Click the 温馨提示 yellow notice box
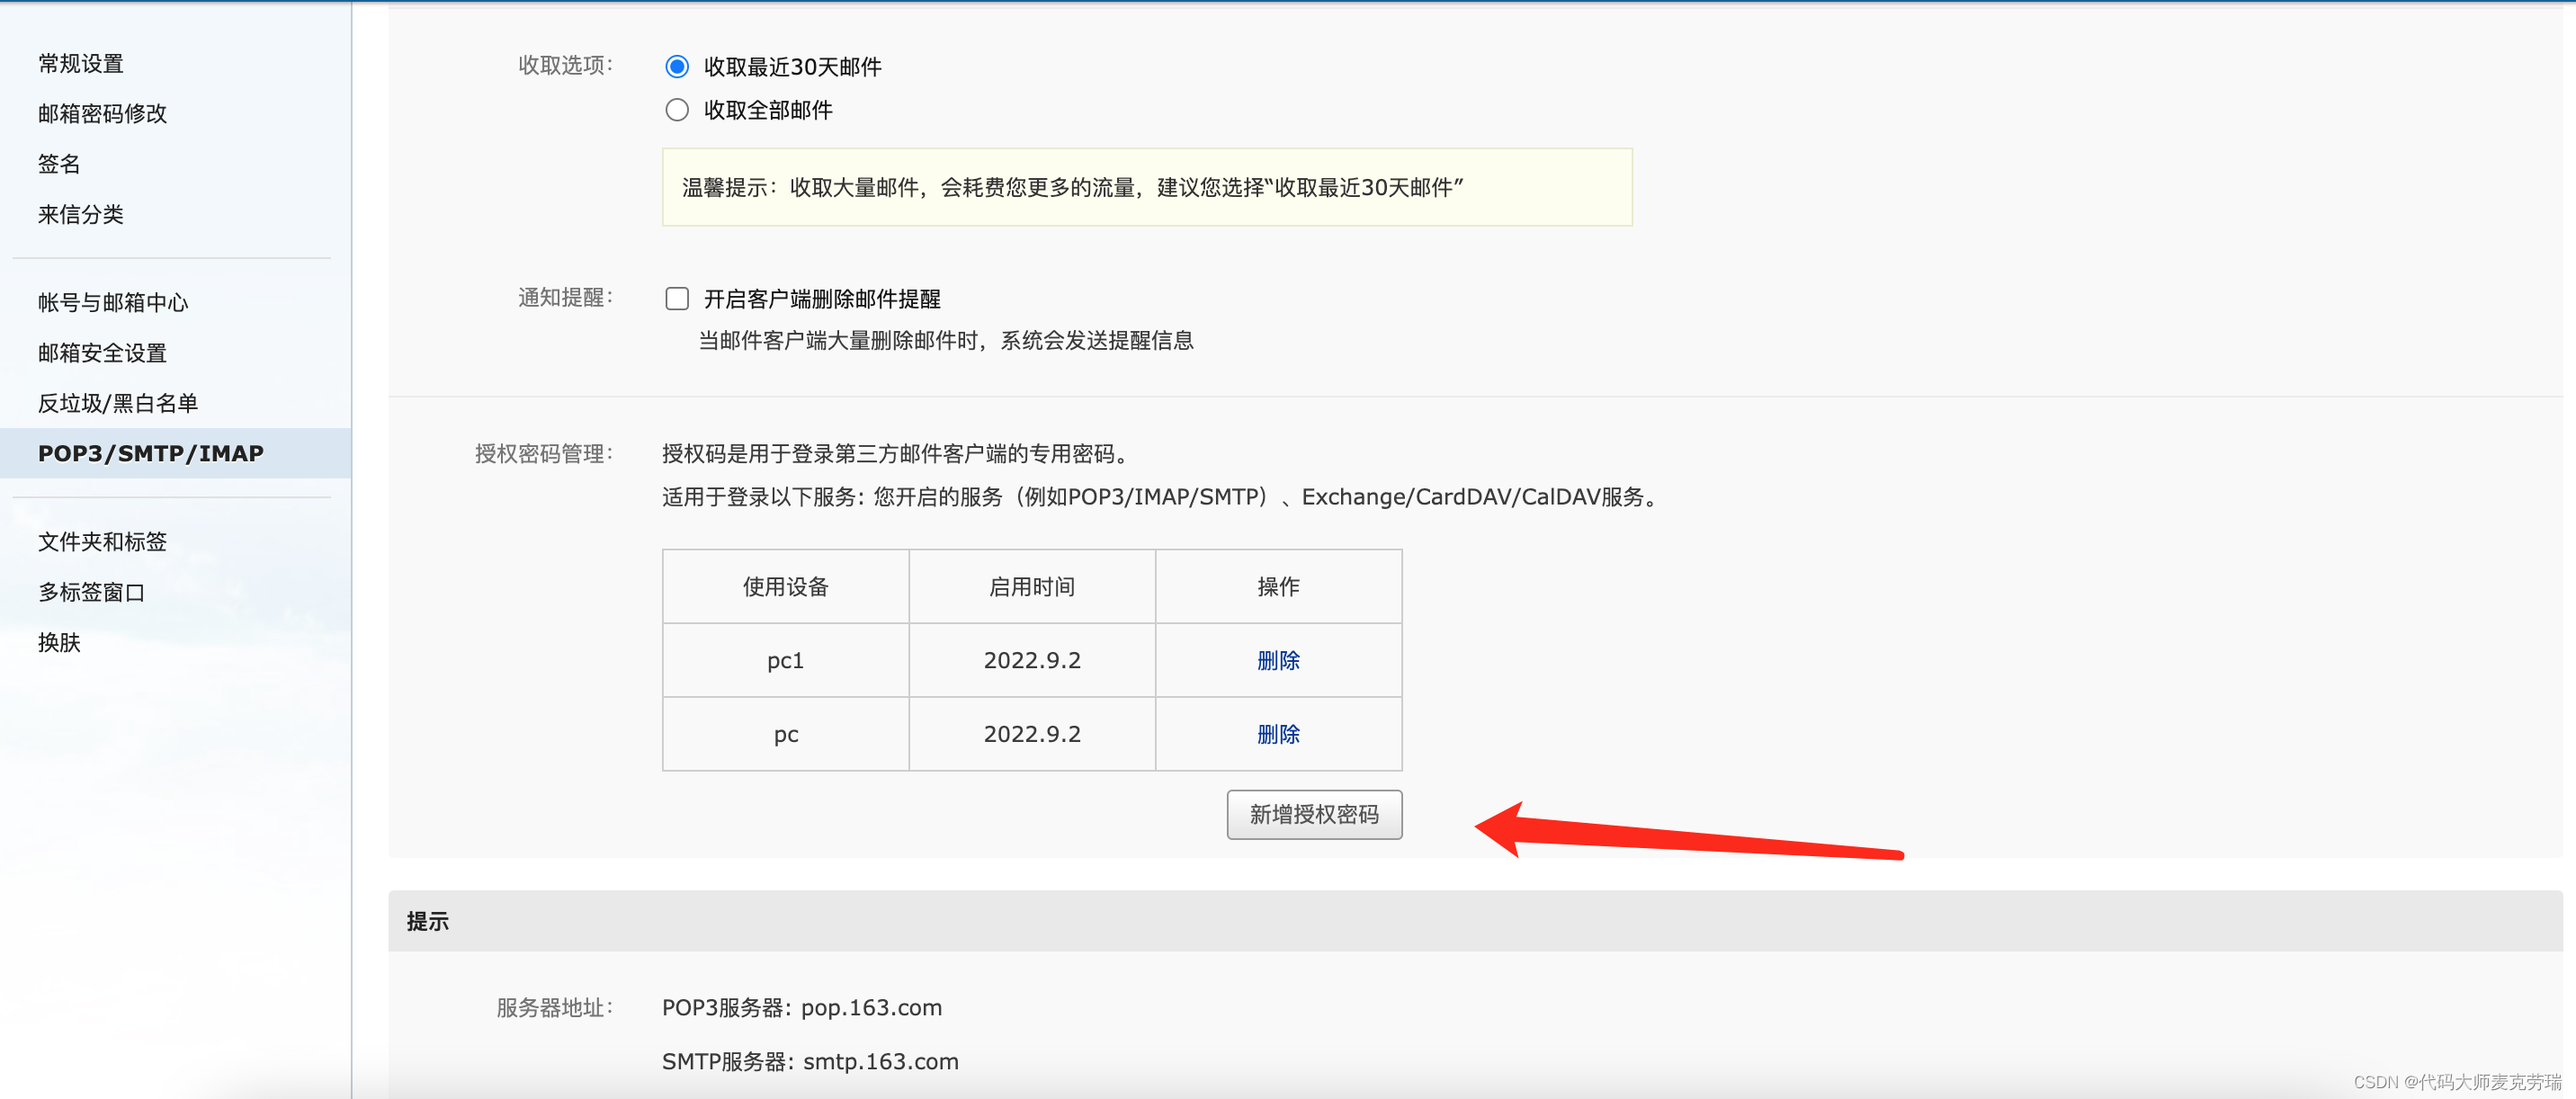Image resolution: width=2576 pixels, height=1099 pixels. click(1147, 187)
